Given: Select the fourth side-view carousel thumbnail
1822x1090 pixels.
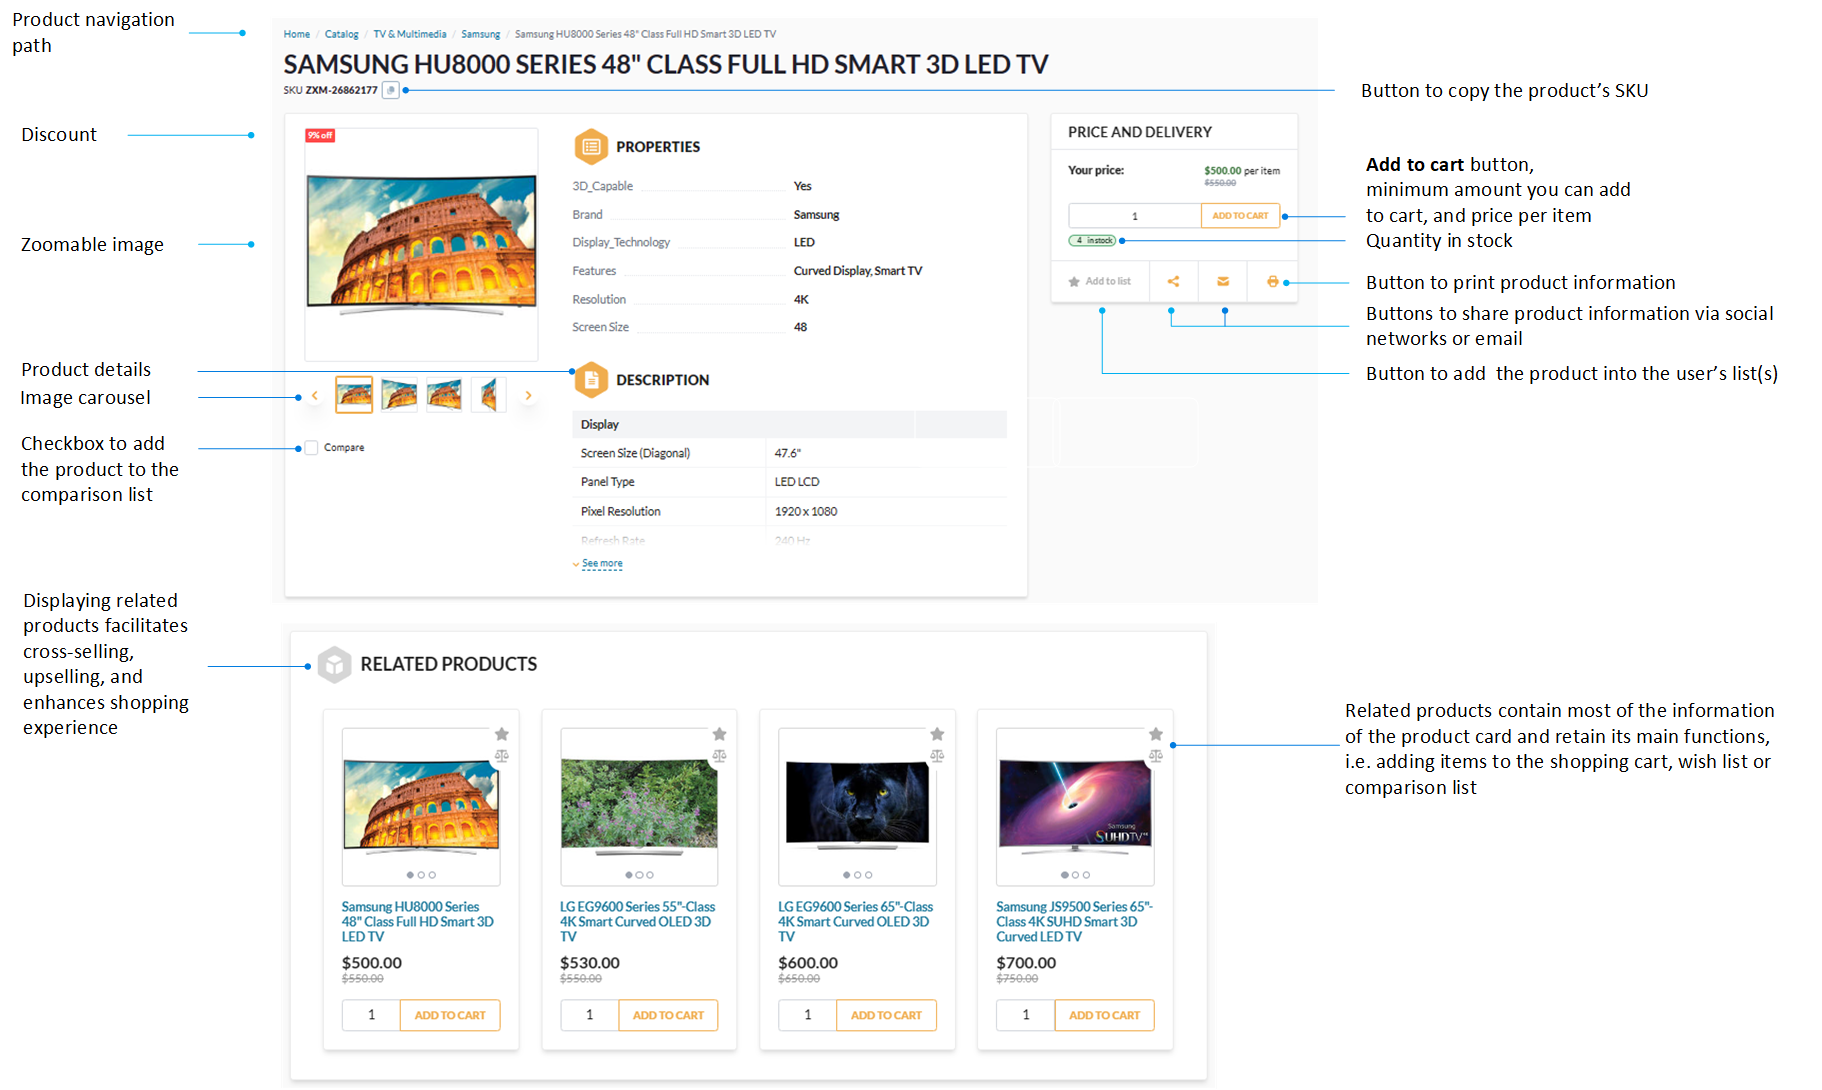Looking at the screenshot, I should [488, 395].
